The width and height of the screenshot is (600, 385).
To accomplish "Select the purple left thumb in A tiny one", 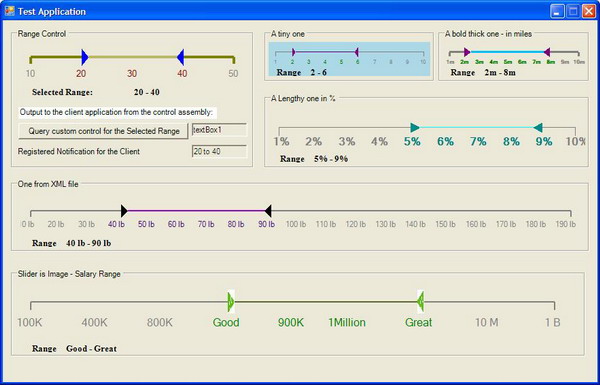I will click(x=293, y=52).
